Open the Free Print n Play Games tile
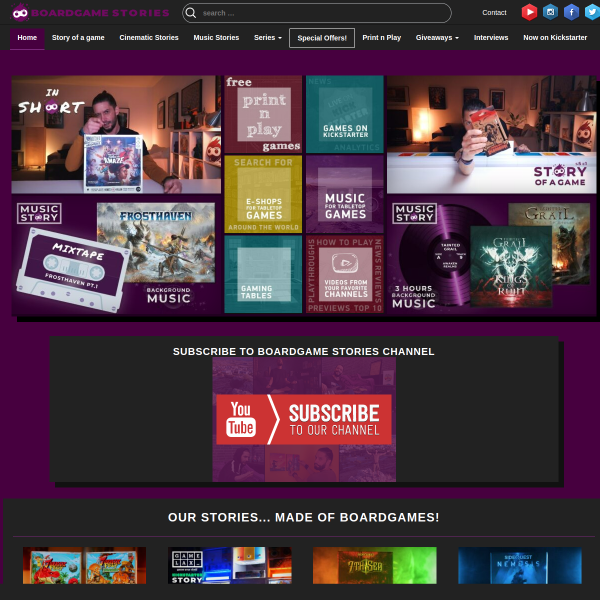The height and width of the screenshot is (600, 600). coord(263,113)
